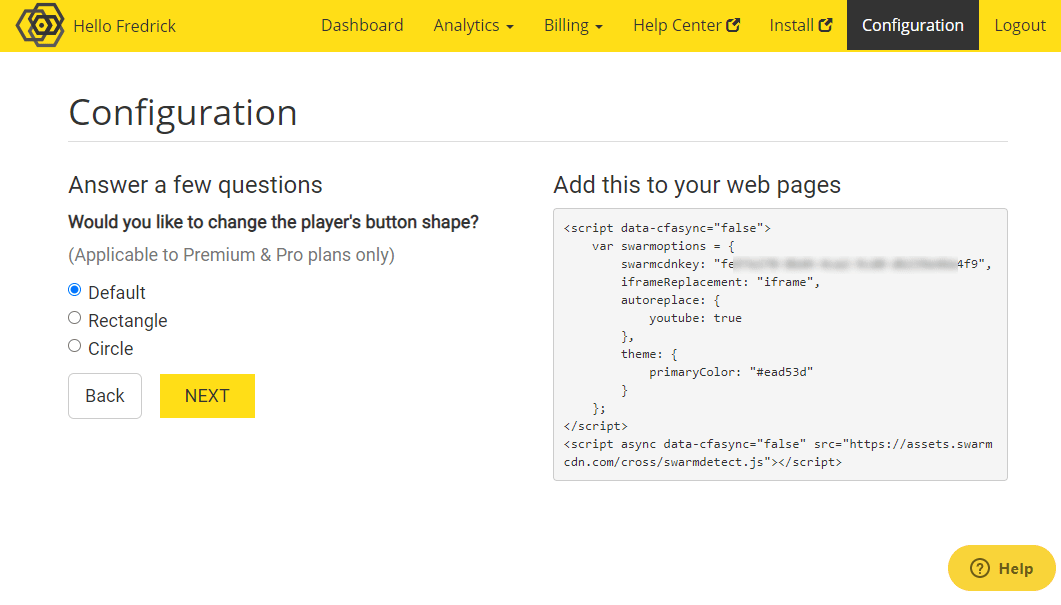Click the 'theme: {' code line
The image size is (1061, 605).
click(649, 354)
